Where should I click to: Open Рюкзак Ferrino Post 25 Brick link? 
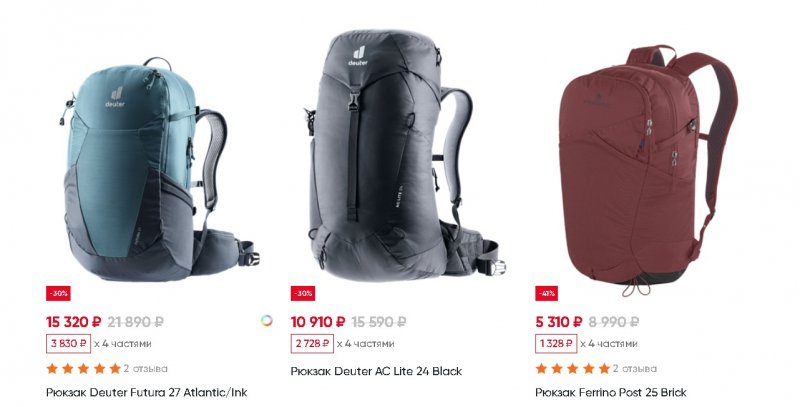pyautogui.click(x=611, y=393)
